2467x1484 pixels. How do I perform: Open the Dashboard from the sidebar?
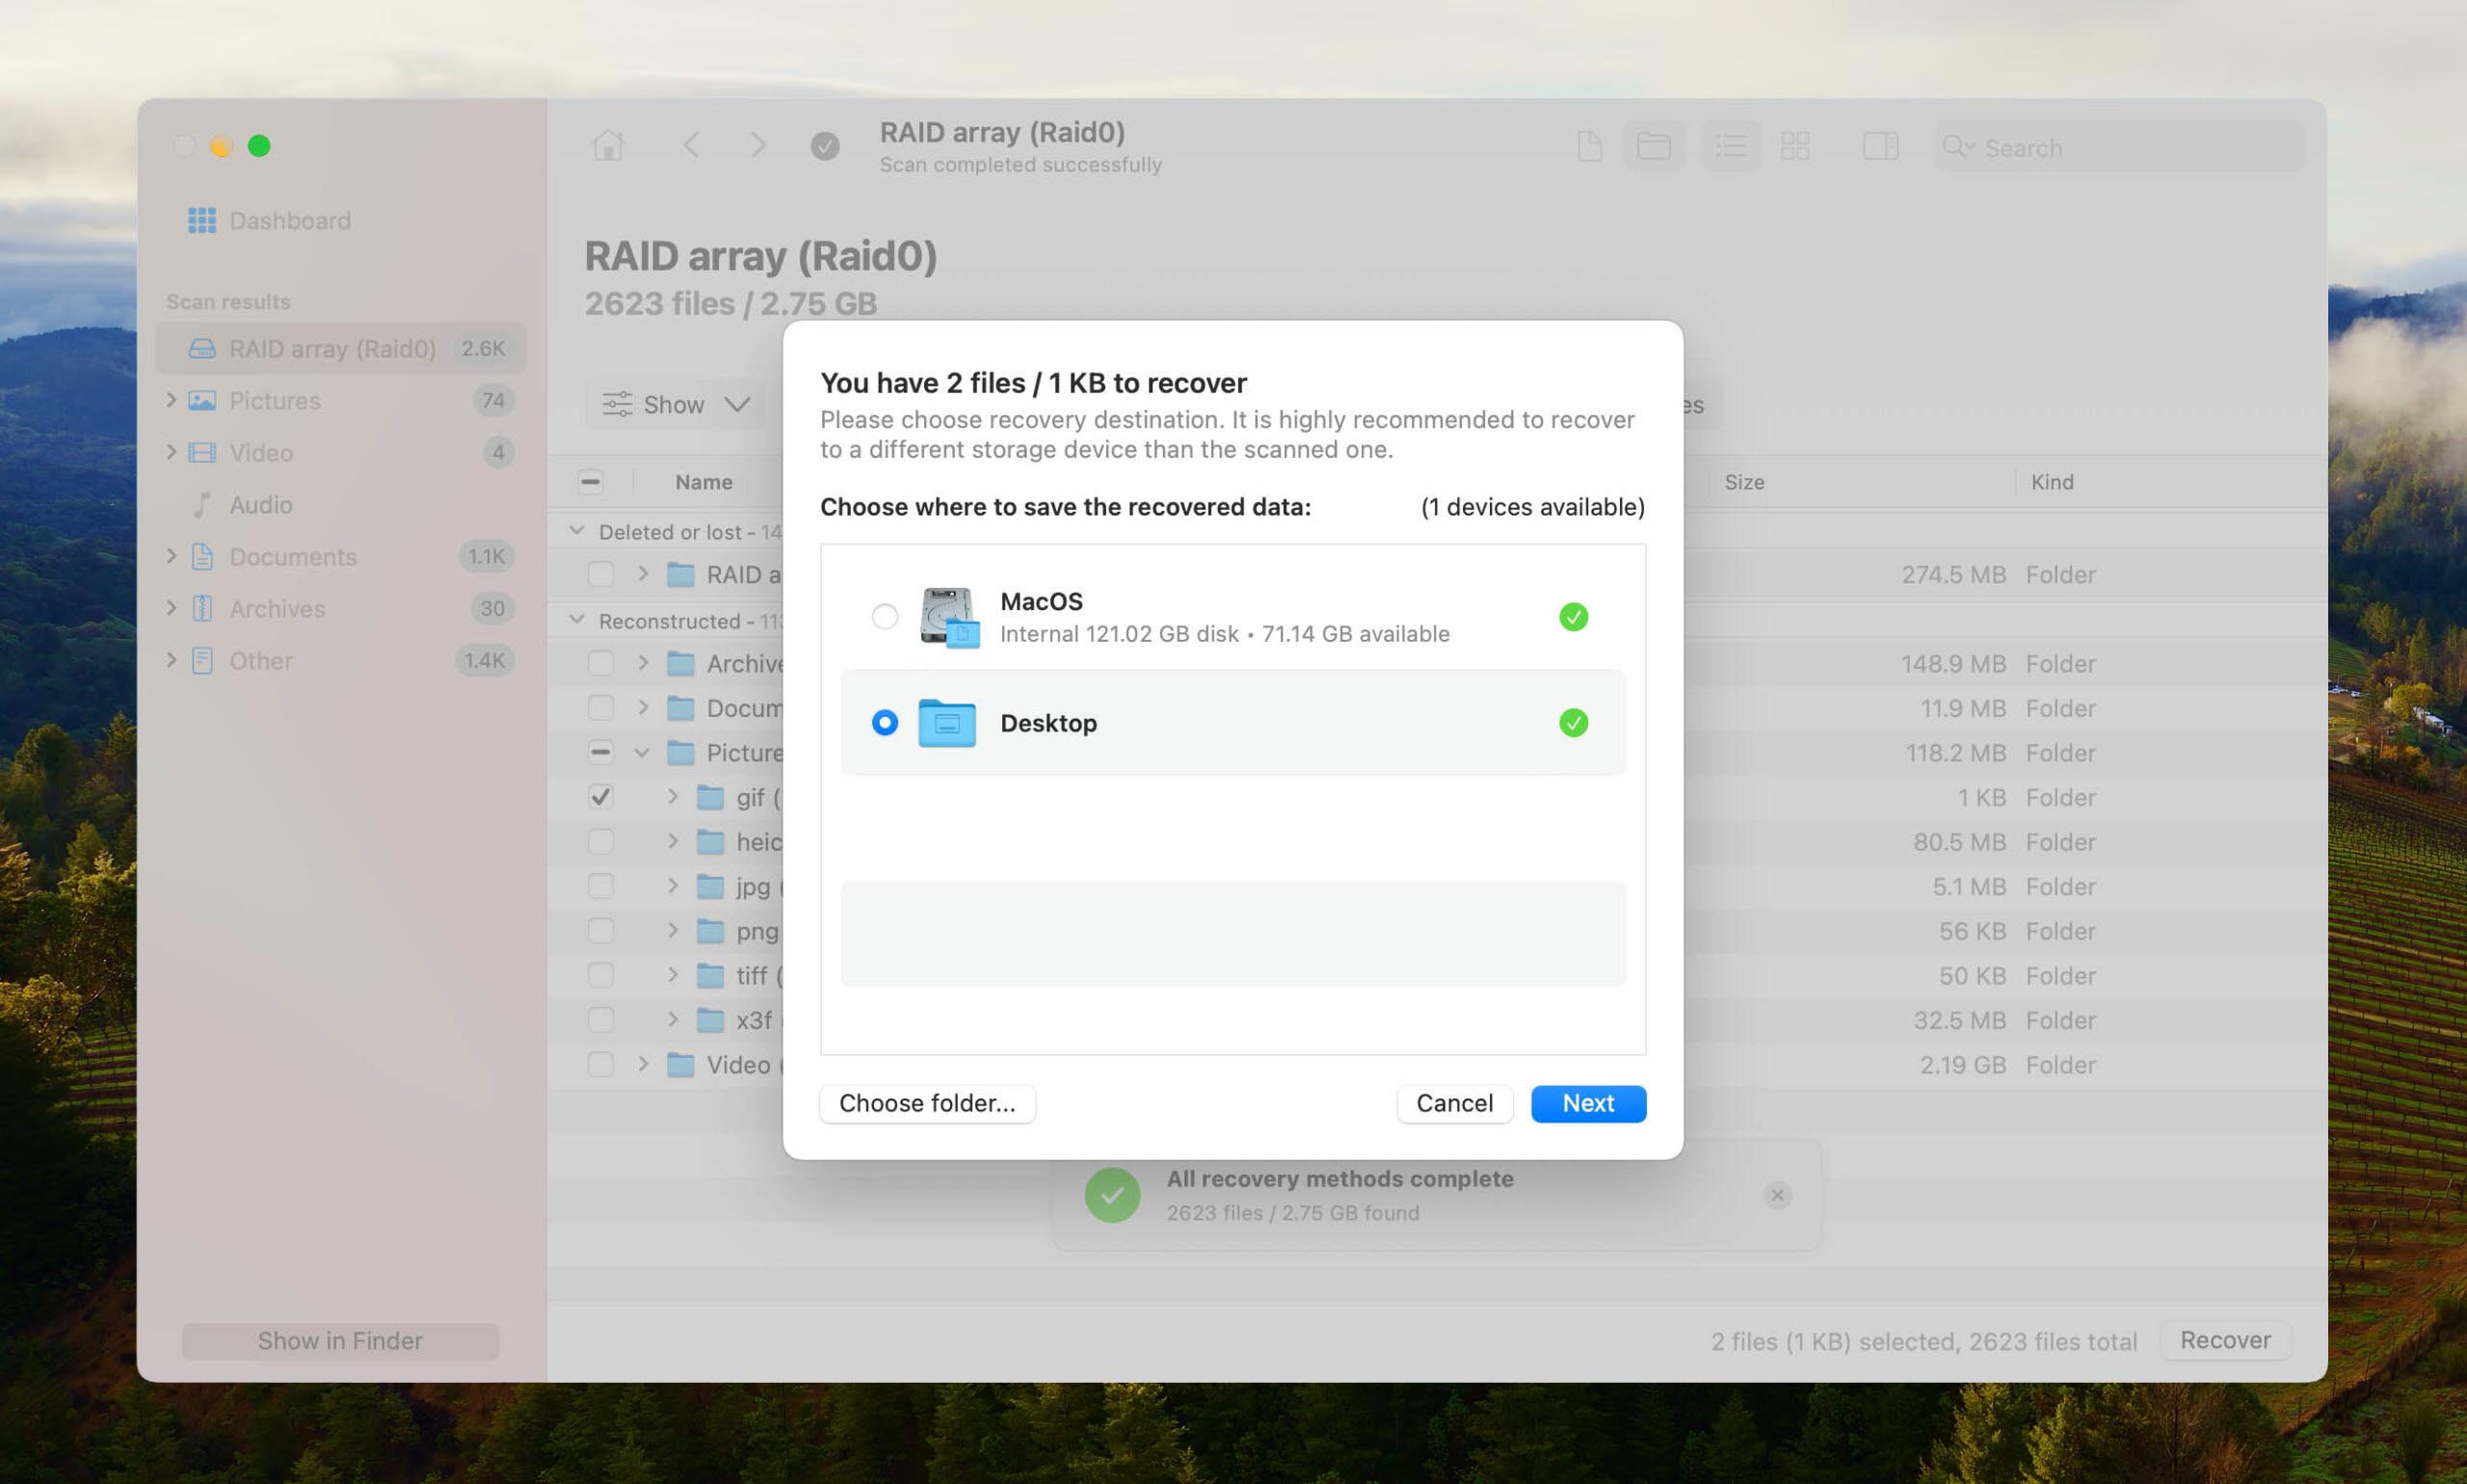(288, 220)
